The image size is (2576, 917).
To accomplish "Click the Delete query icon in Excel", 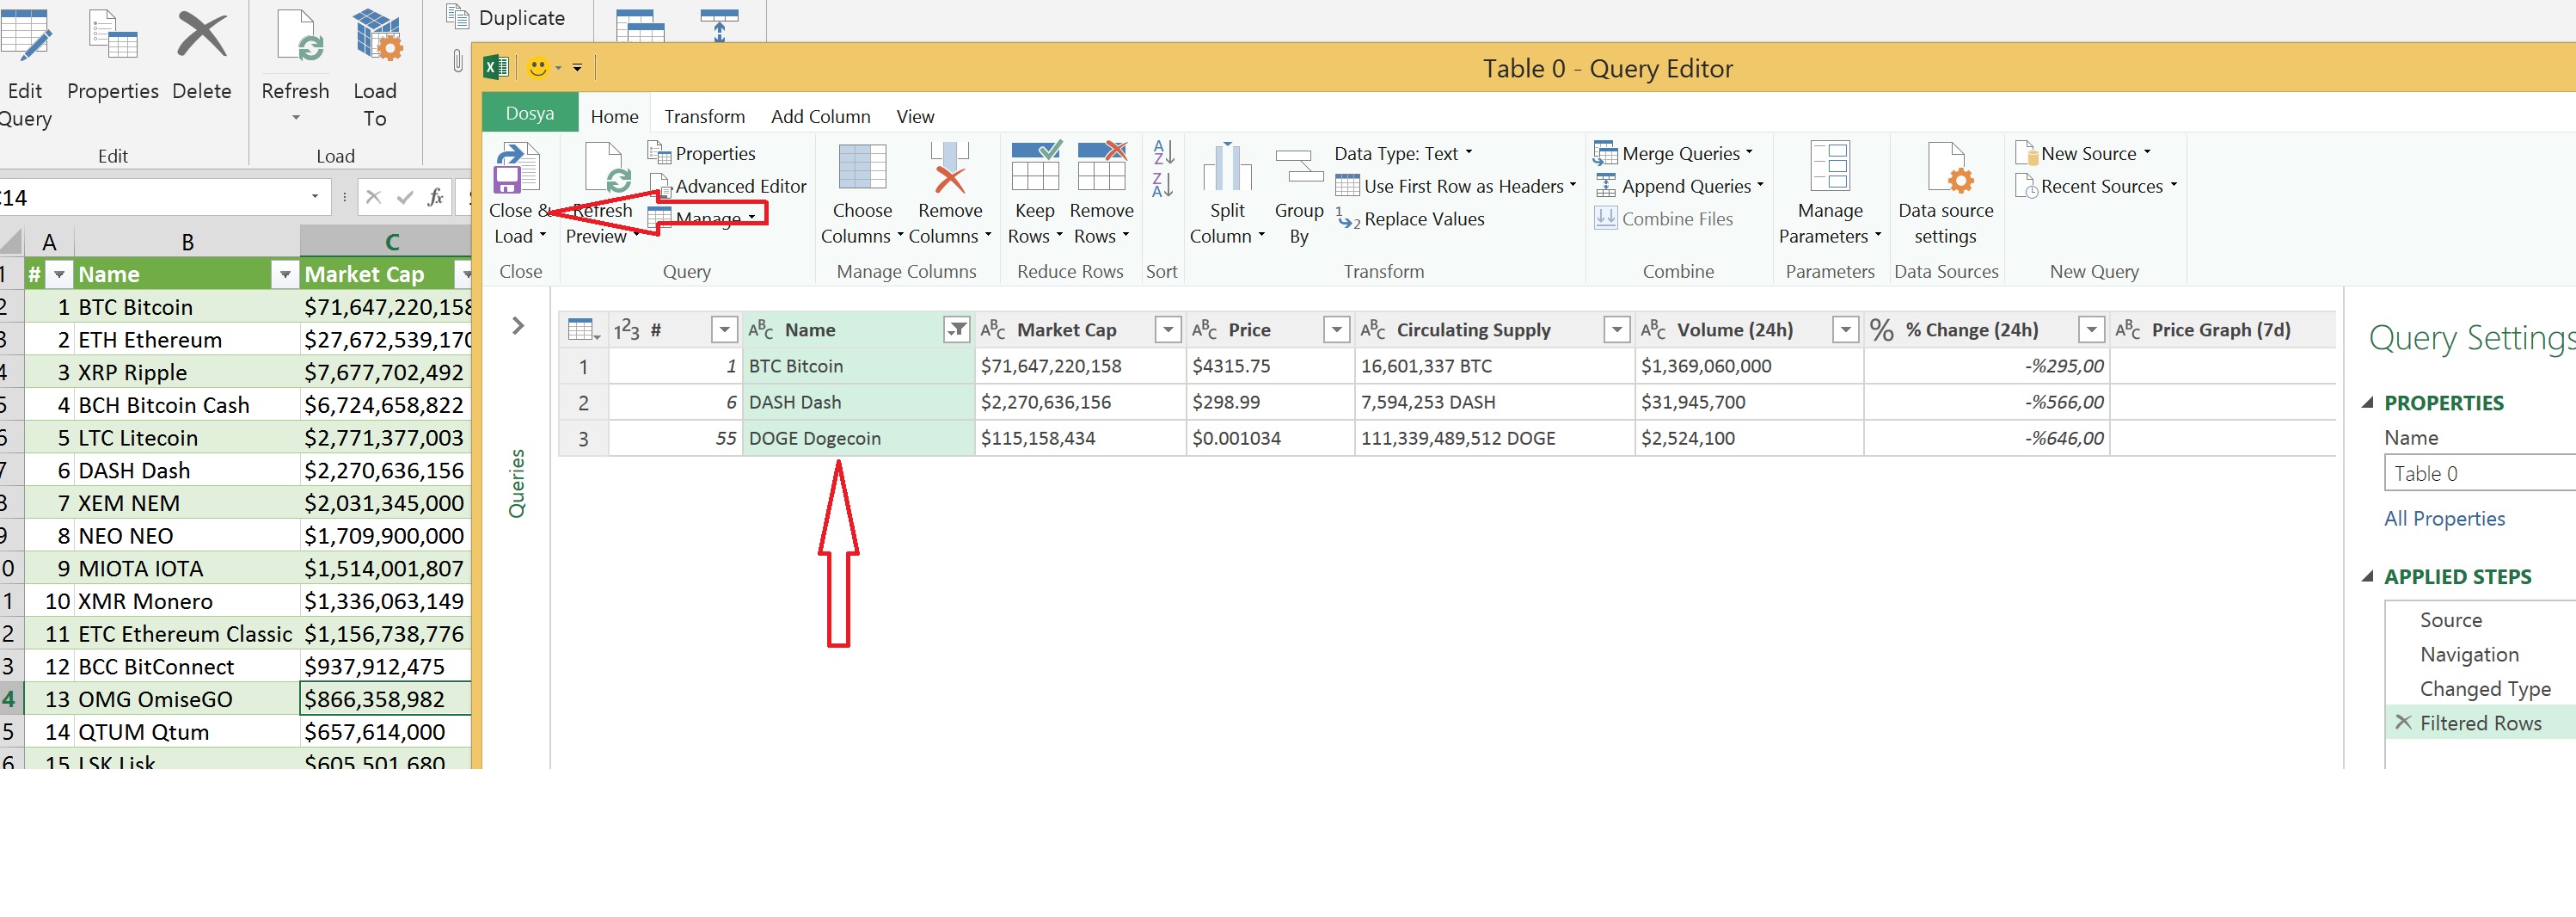I will [x=202, y=36].
